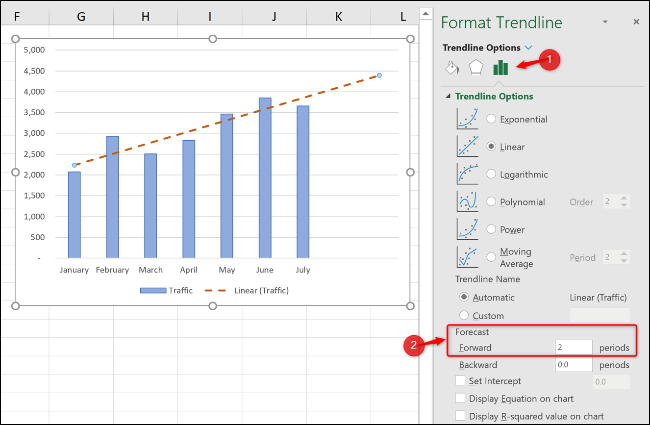Screen dimensions: 650x425
Task: Open the Trendline Options bar chart tab
Action: pyautogui.click(x=501, y=68)
